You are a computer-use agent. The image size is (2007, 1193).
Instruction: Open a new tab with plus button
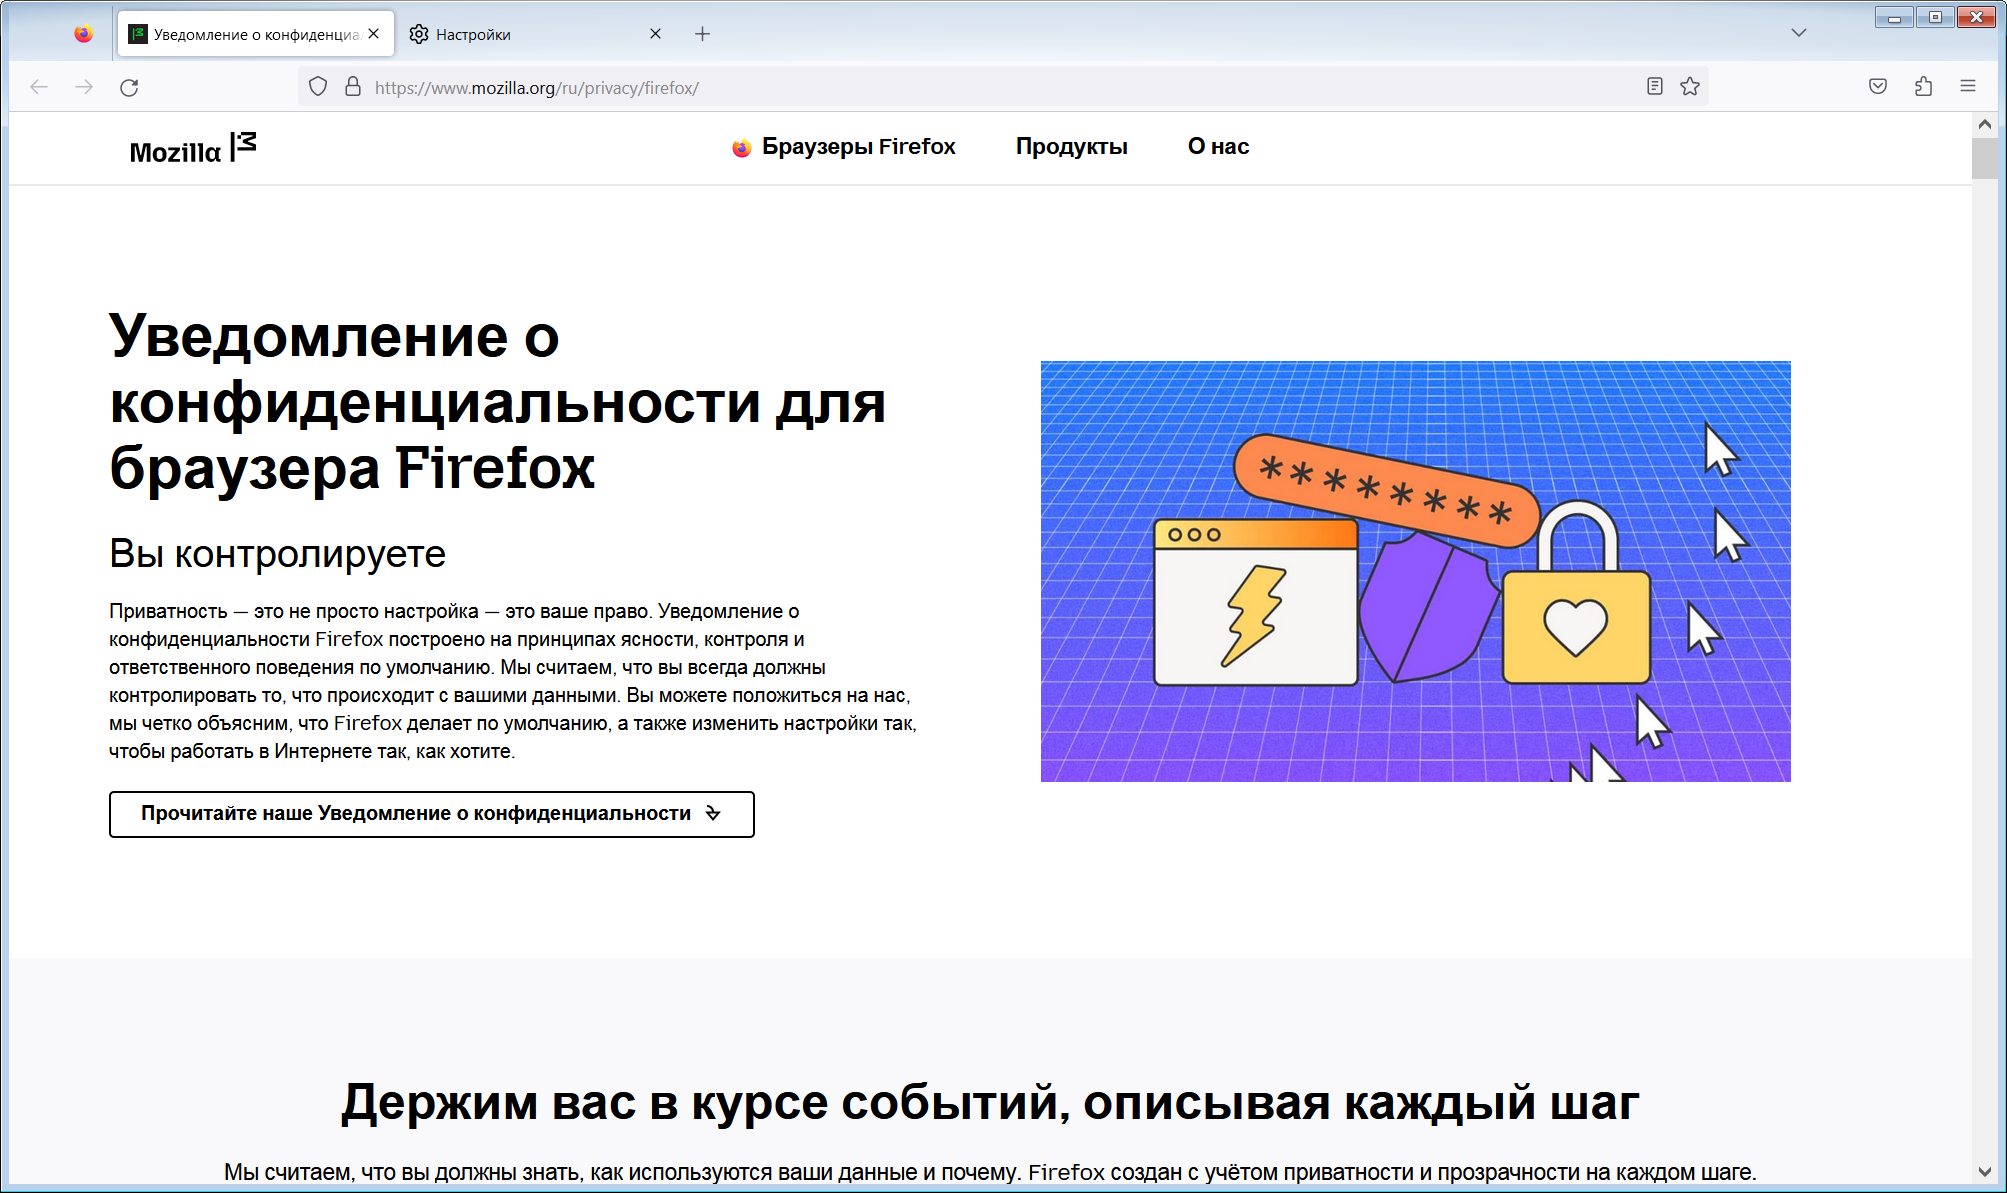coord(703,34)
